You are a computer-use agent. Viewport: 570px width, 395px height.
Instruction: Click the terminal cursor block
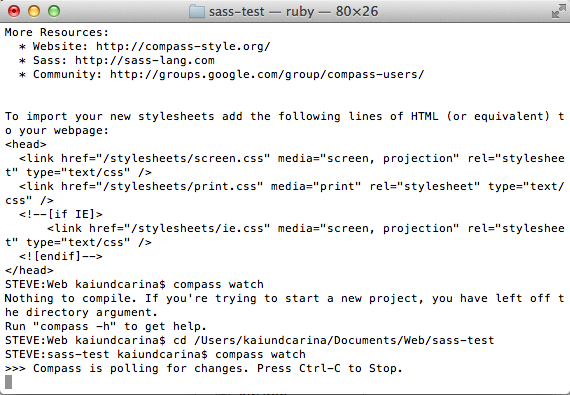8,382
